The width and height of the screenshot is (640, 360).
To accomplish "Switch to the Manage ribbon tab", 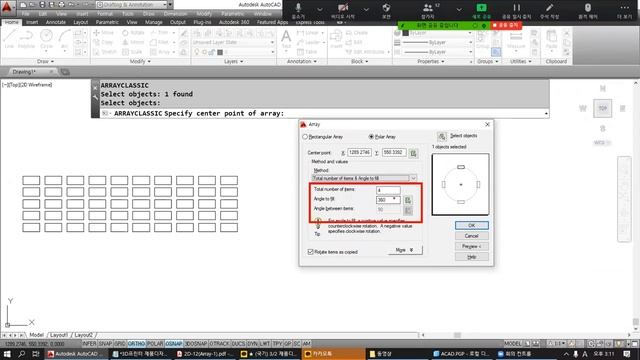I will pyautogui.click(x=153, y=22).
